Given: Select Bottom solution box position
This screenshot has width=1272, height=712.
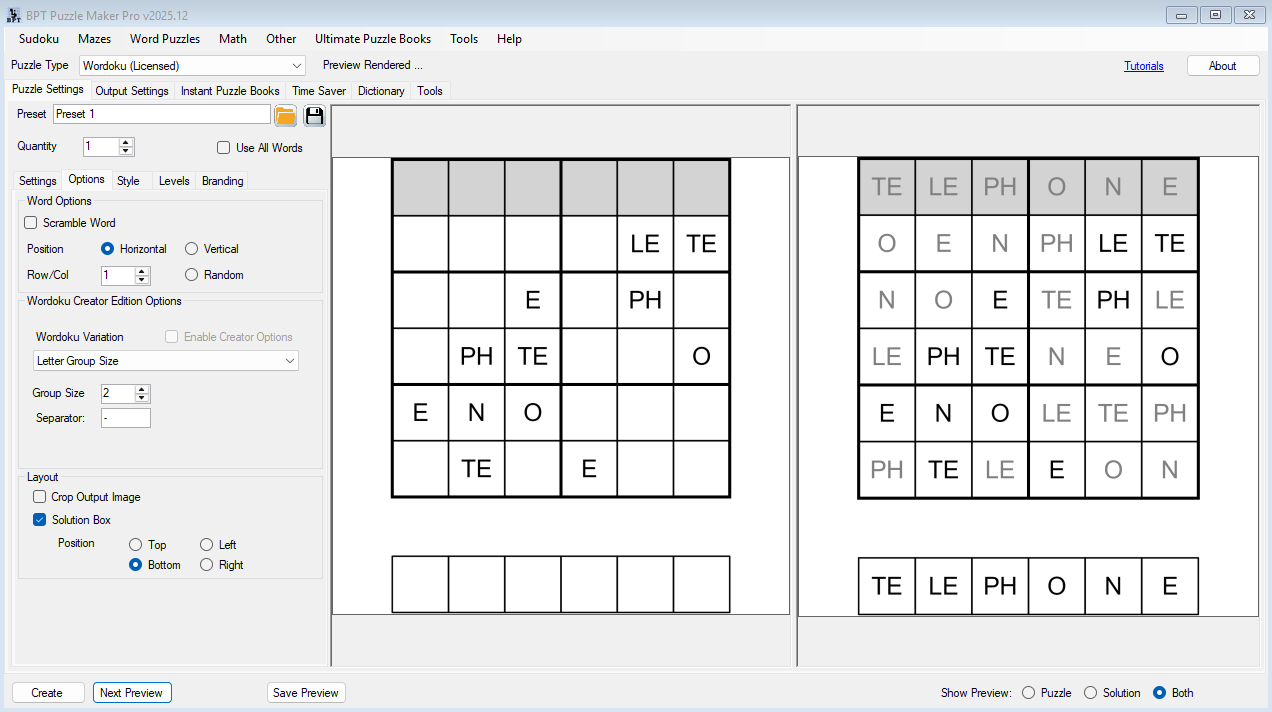Looking at the screenshot, I should [136, 565].
